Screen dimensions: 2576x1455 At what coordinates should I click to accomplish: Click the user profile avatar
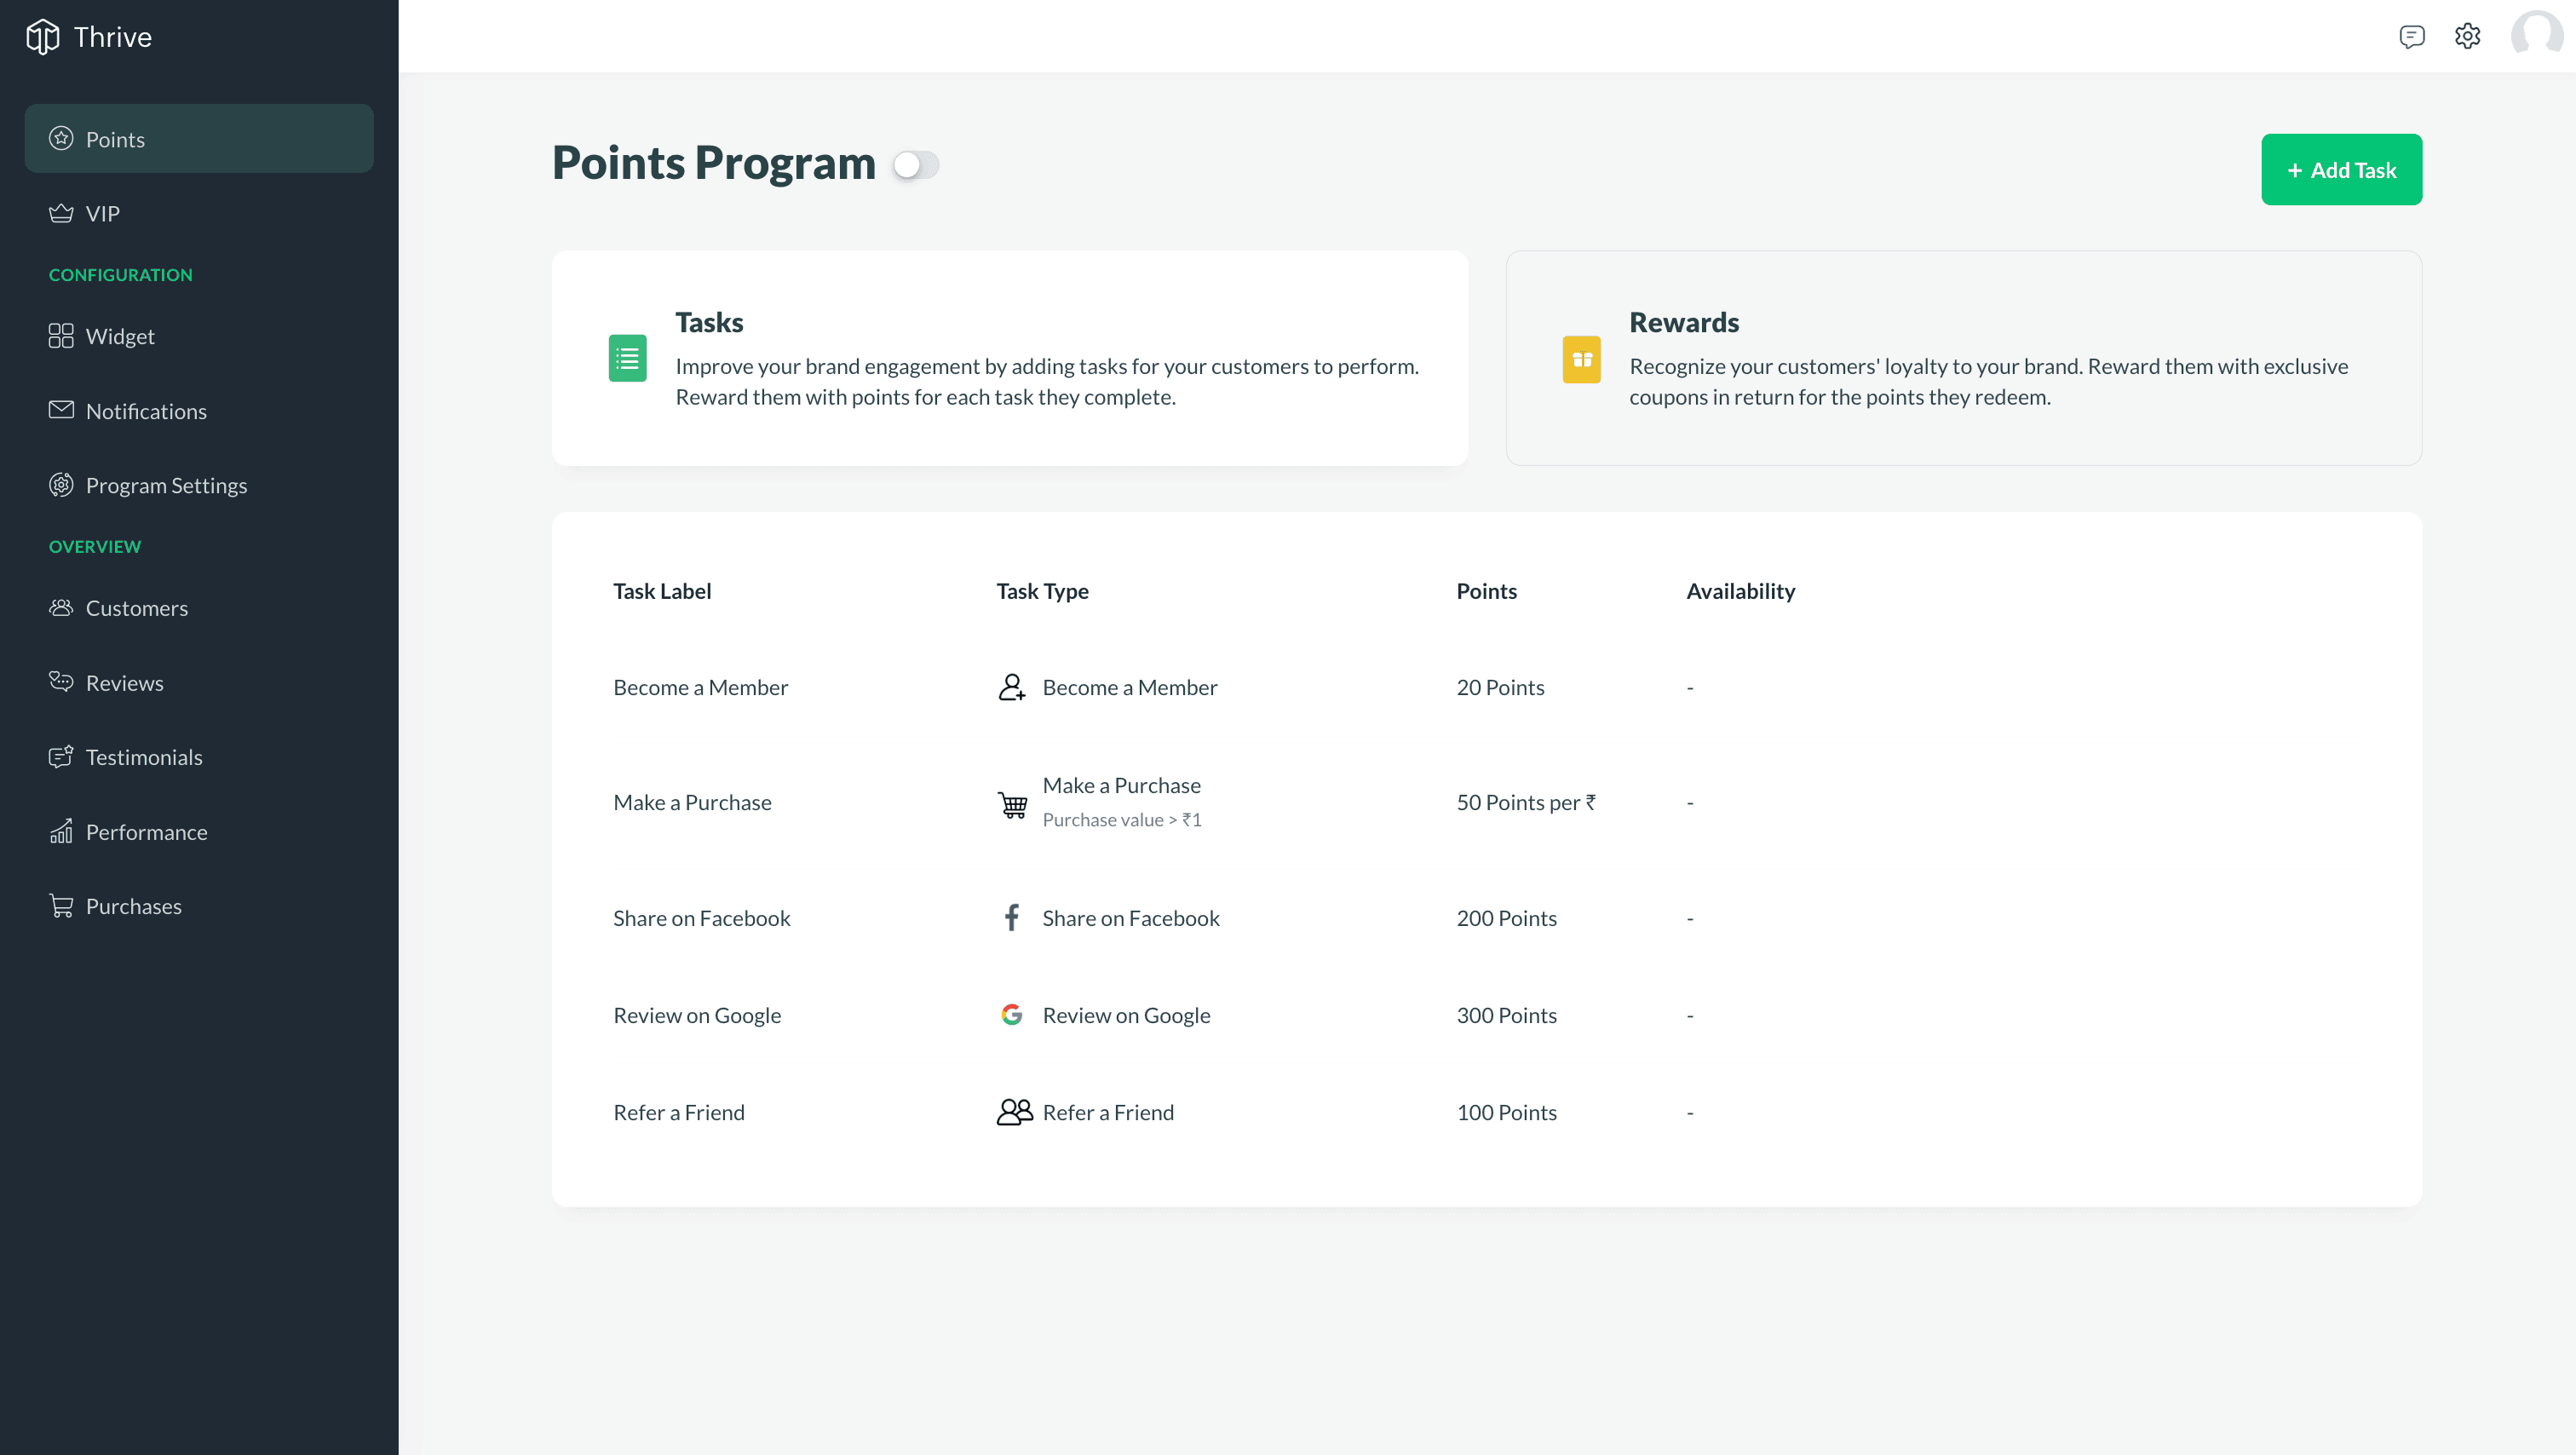pyautogui.click(x=2536, y=37)
